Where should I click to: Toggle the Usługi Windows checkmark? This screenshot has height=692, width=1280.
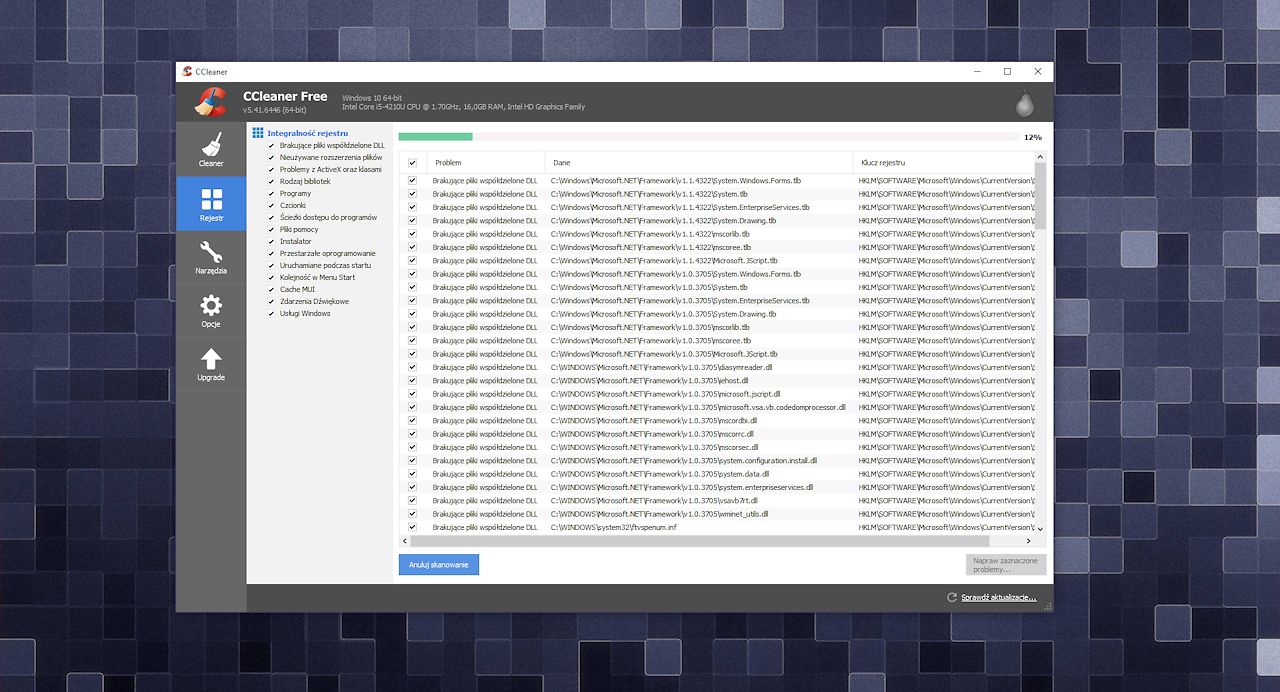(x=271, y=313)
